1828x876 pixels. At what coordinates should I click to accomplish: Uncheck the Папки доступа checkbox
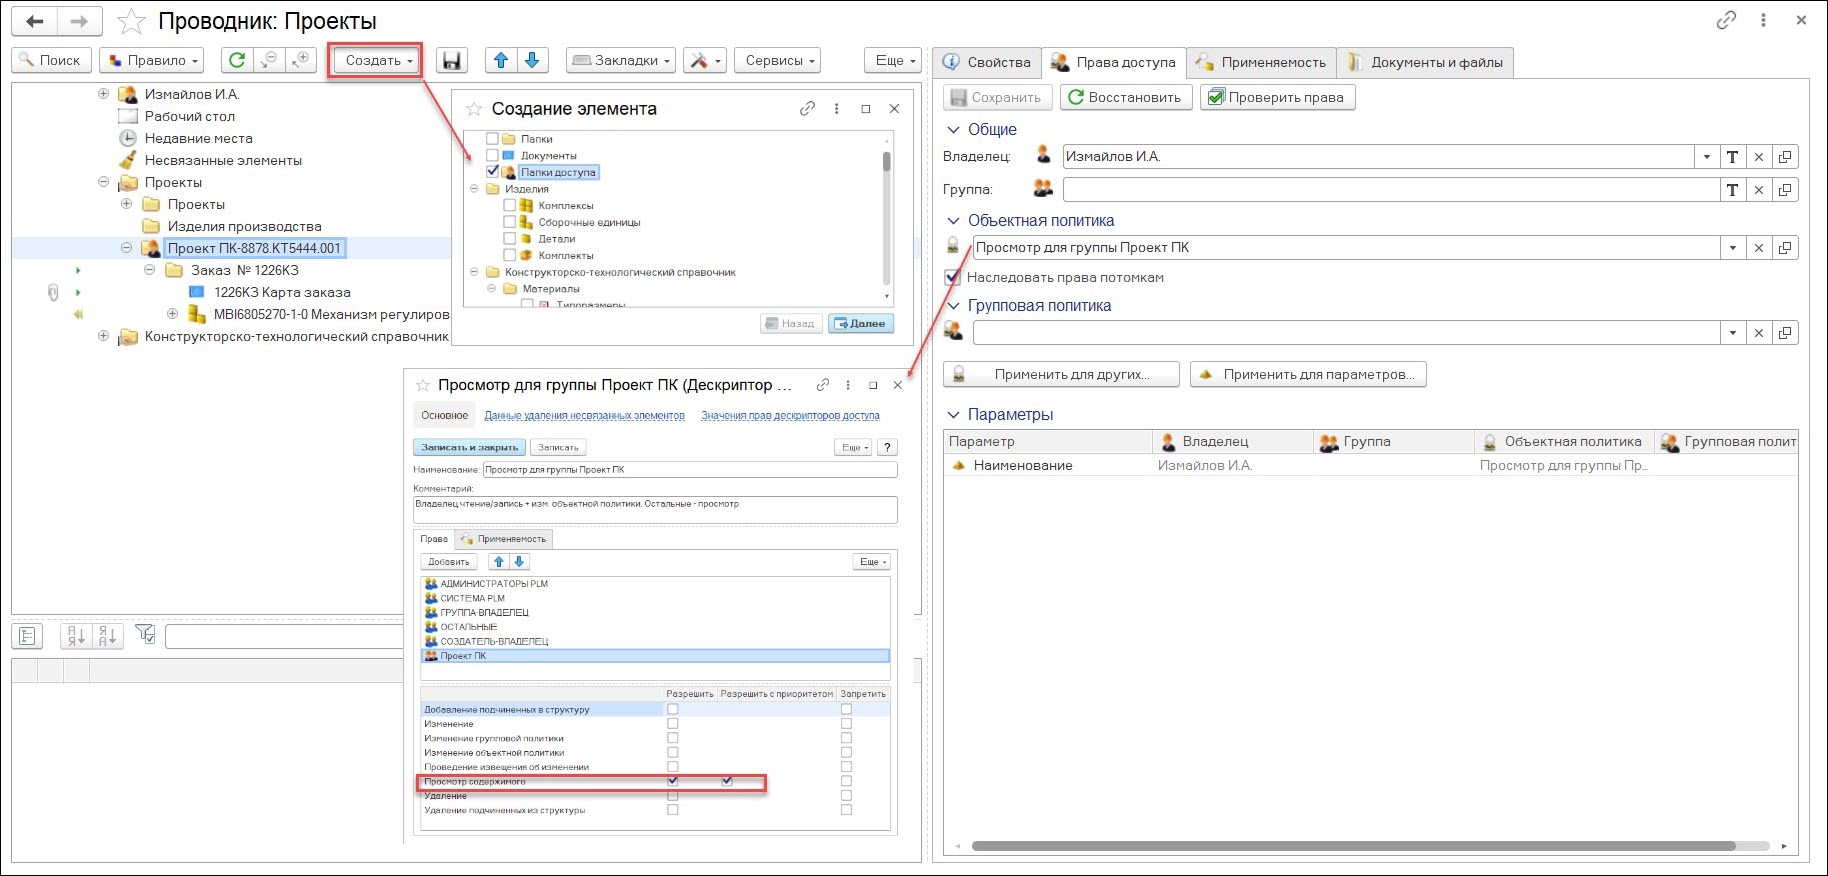click(492, 171)
